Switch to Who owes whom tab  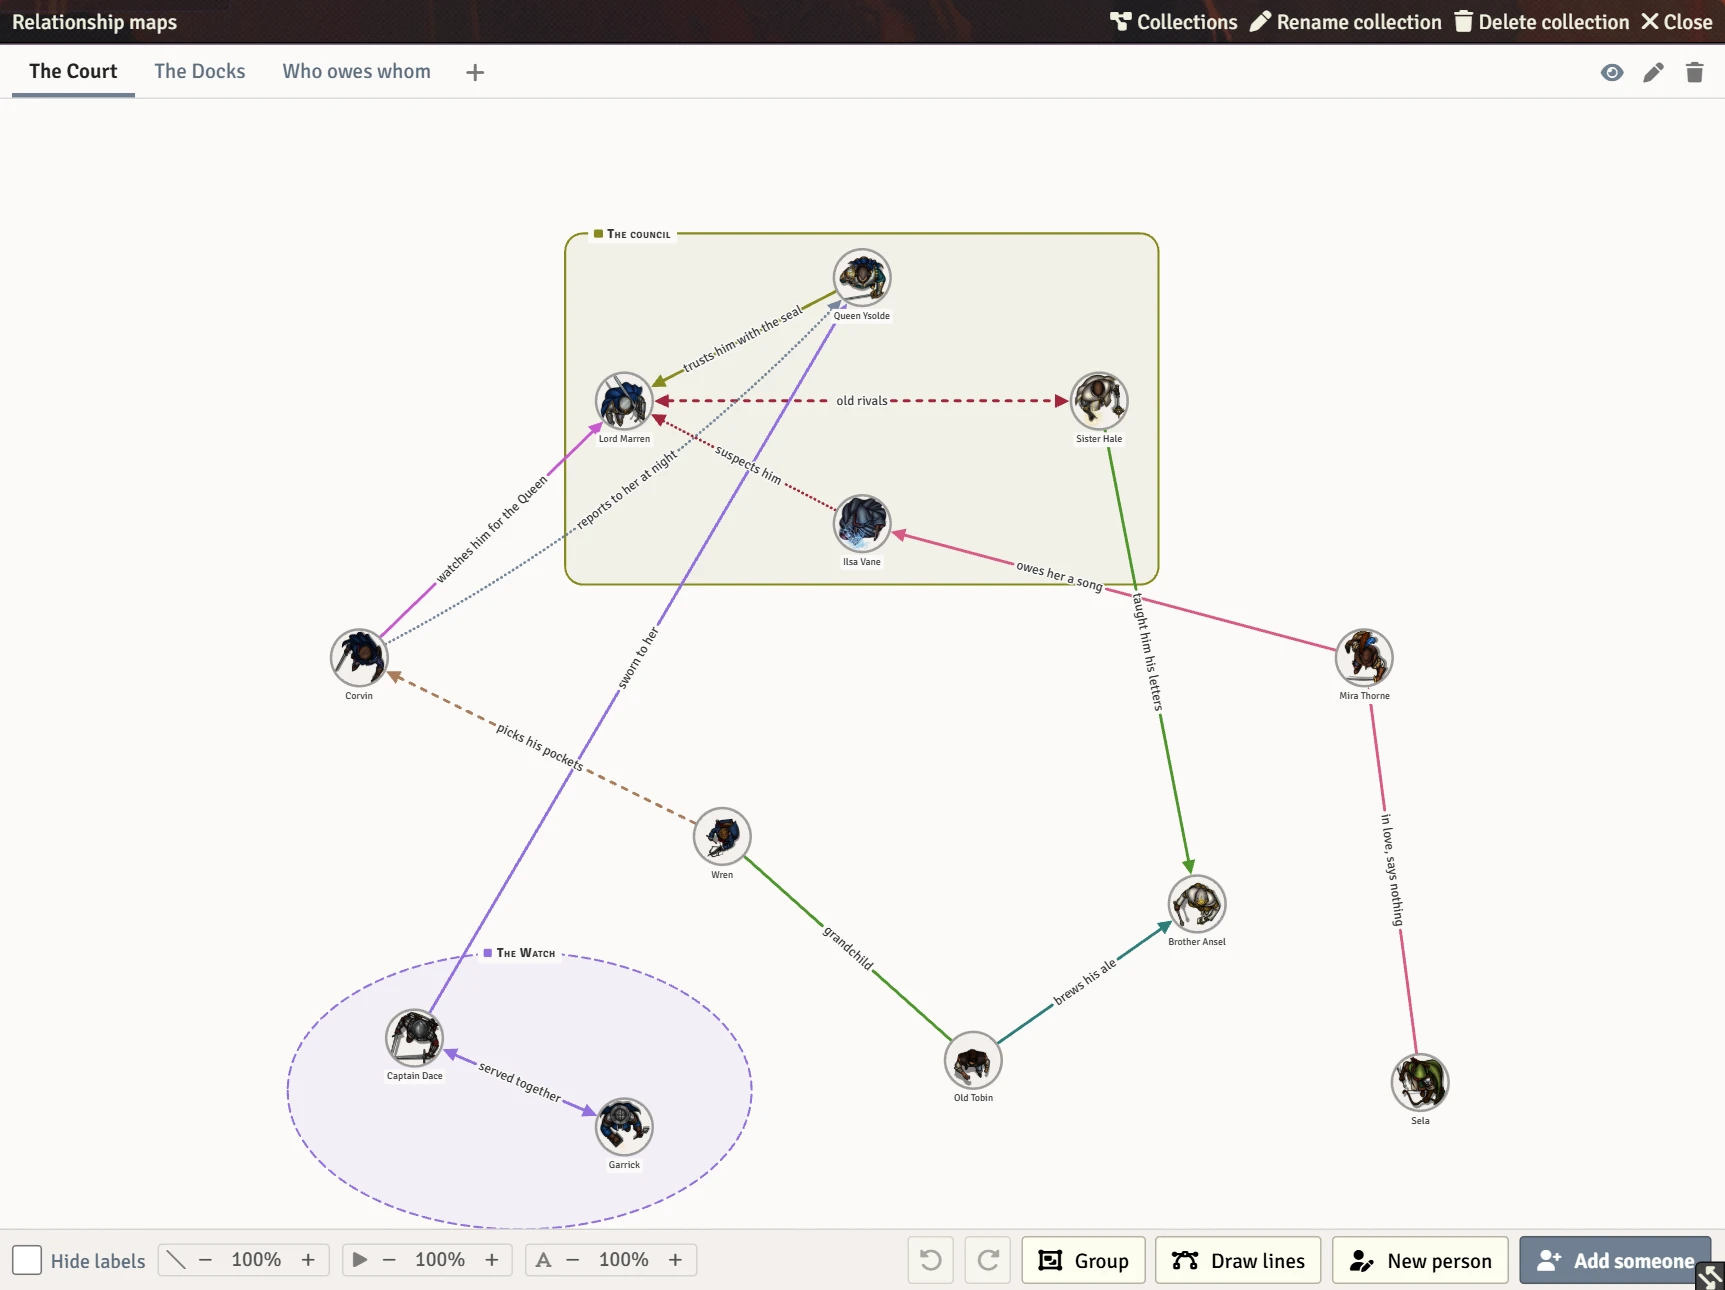point(356,71)
